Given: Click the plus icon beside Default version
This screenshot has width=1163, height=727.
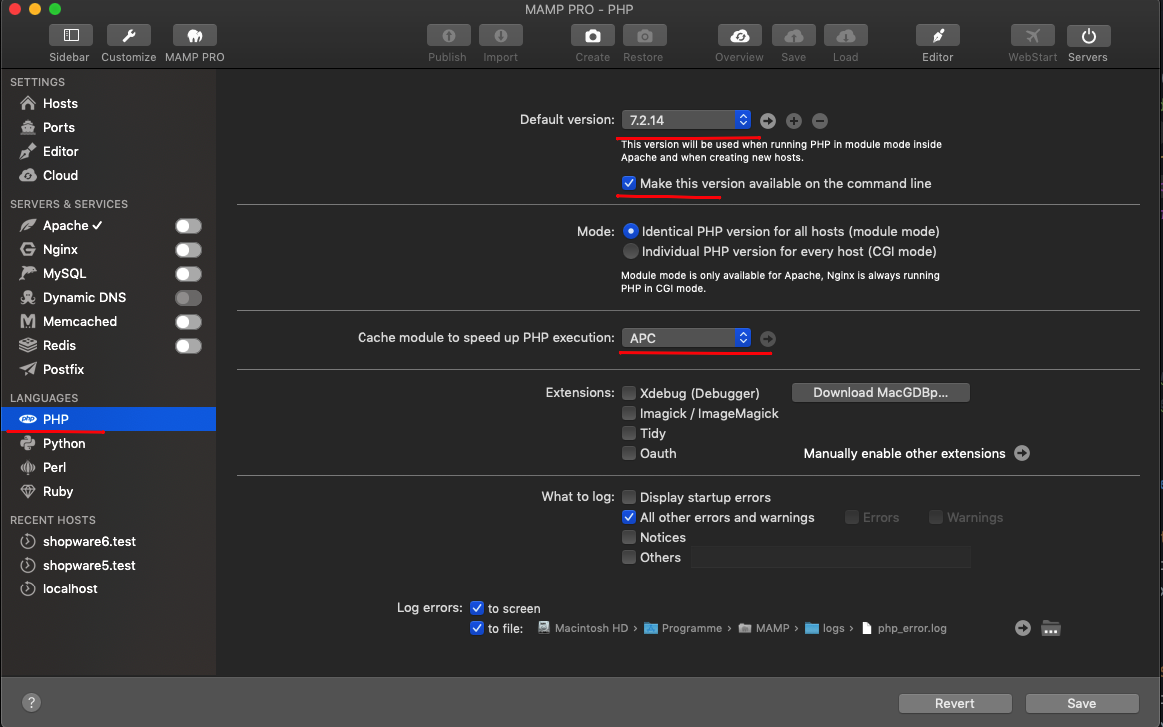Looking at the screenshot, I should coord(794,121).
